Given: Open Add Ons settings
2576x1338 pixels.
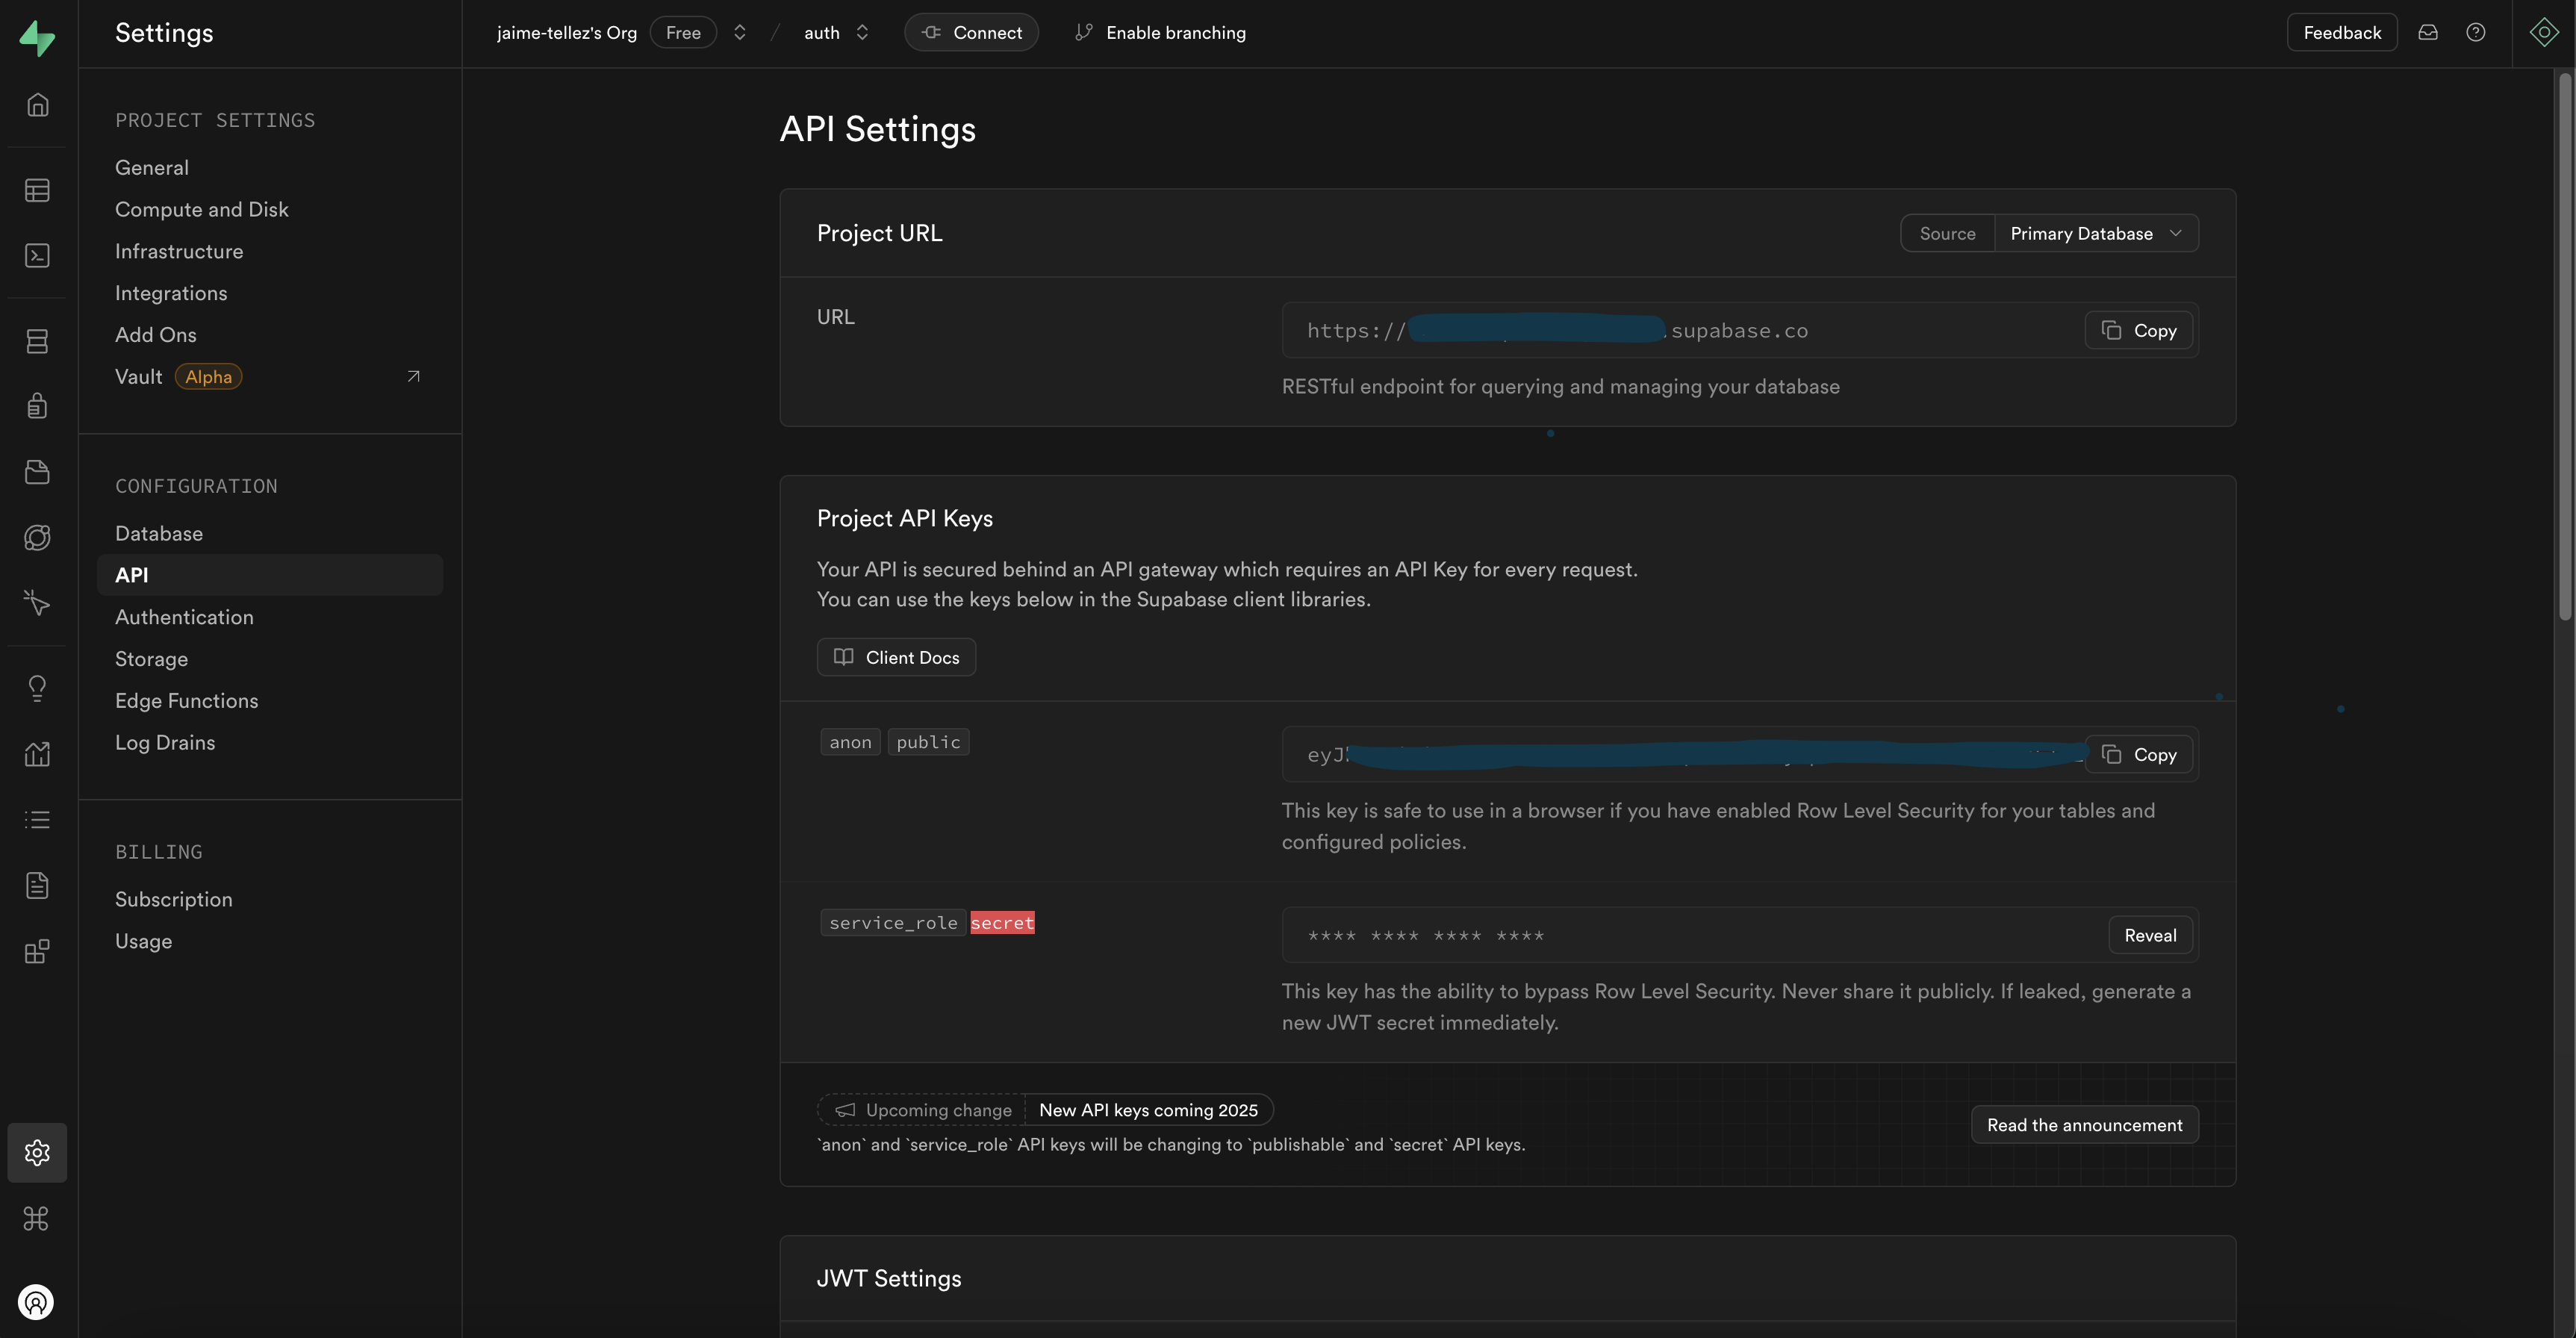Looking at the screenshot, I should click(156, 335).
